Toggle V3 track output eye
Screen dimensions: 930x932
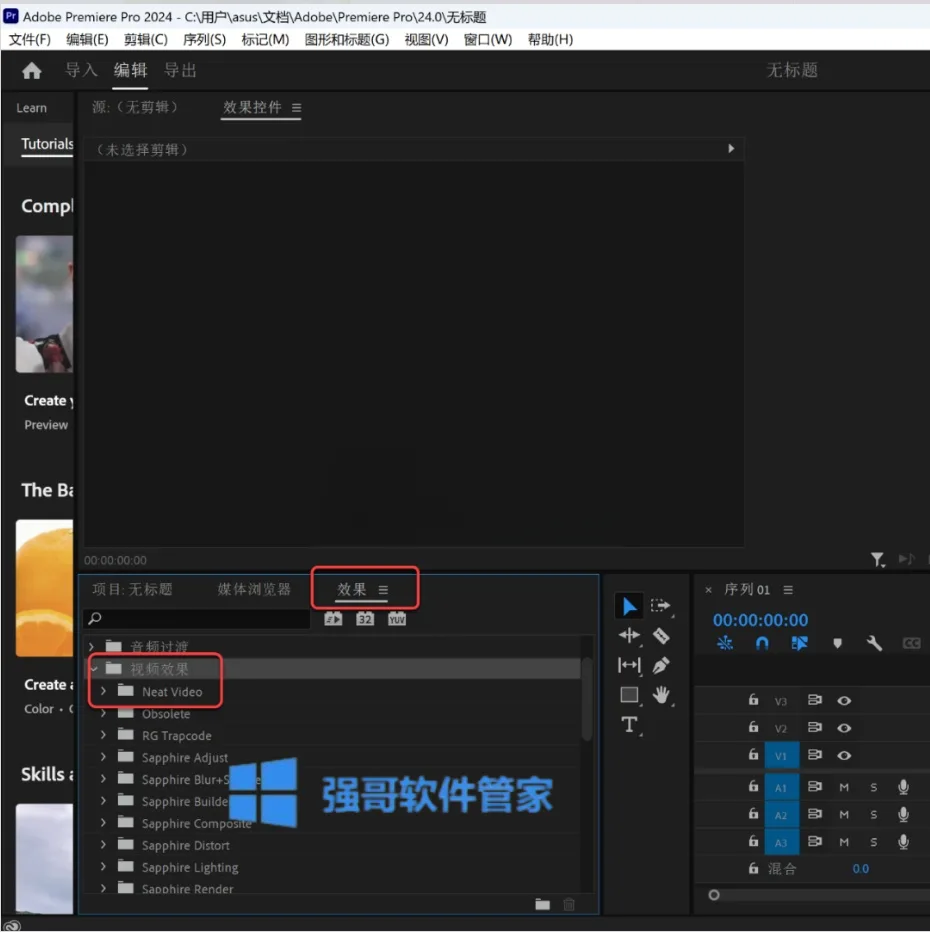point(844,701)
